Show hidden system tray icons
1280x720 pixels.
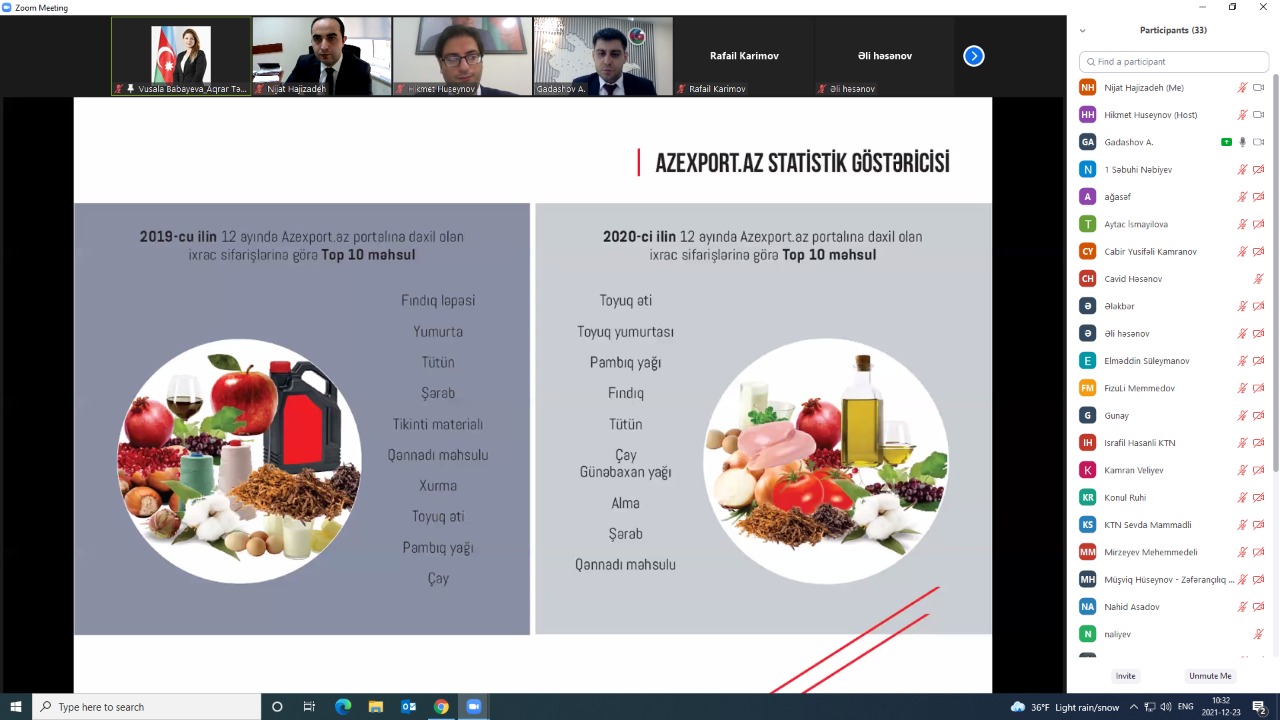point(1134,707)
